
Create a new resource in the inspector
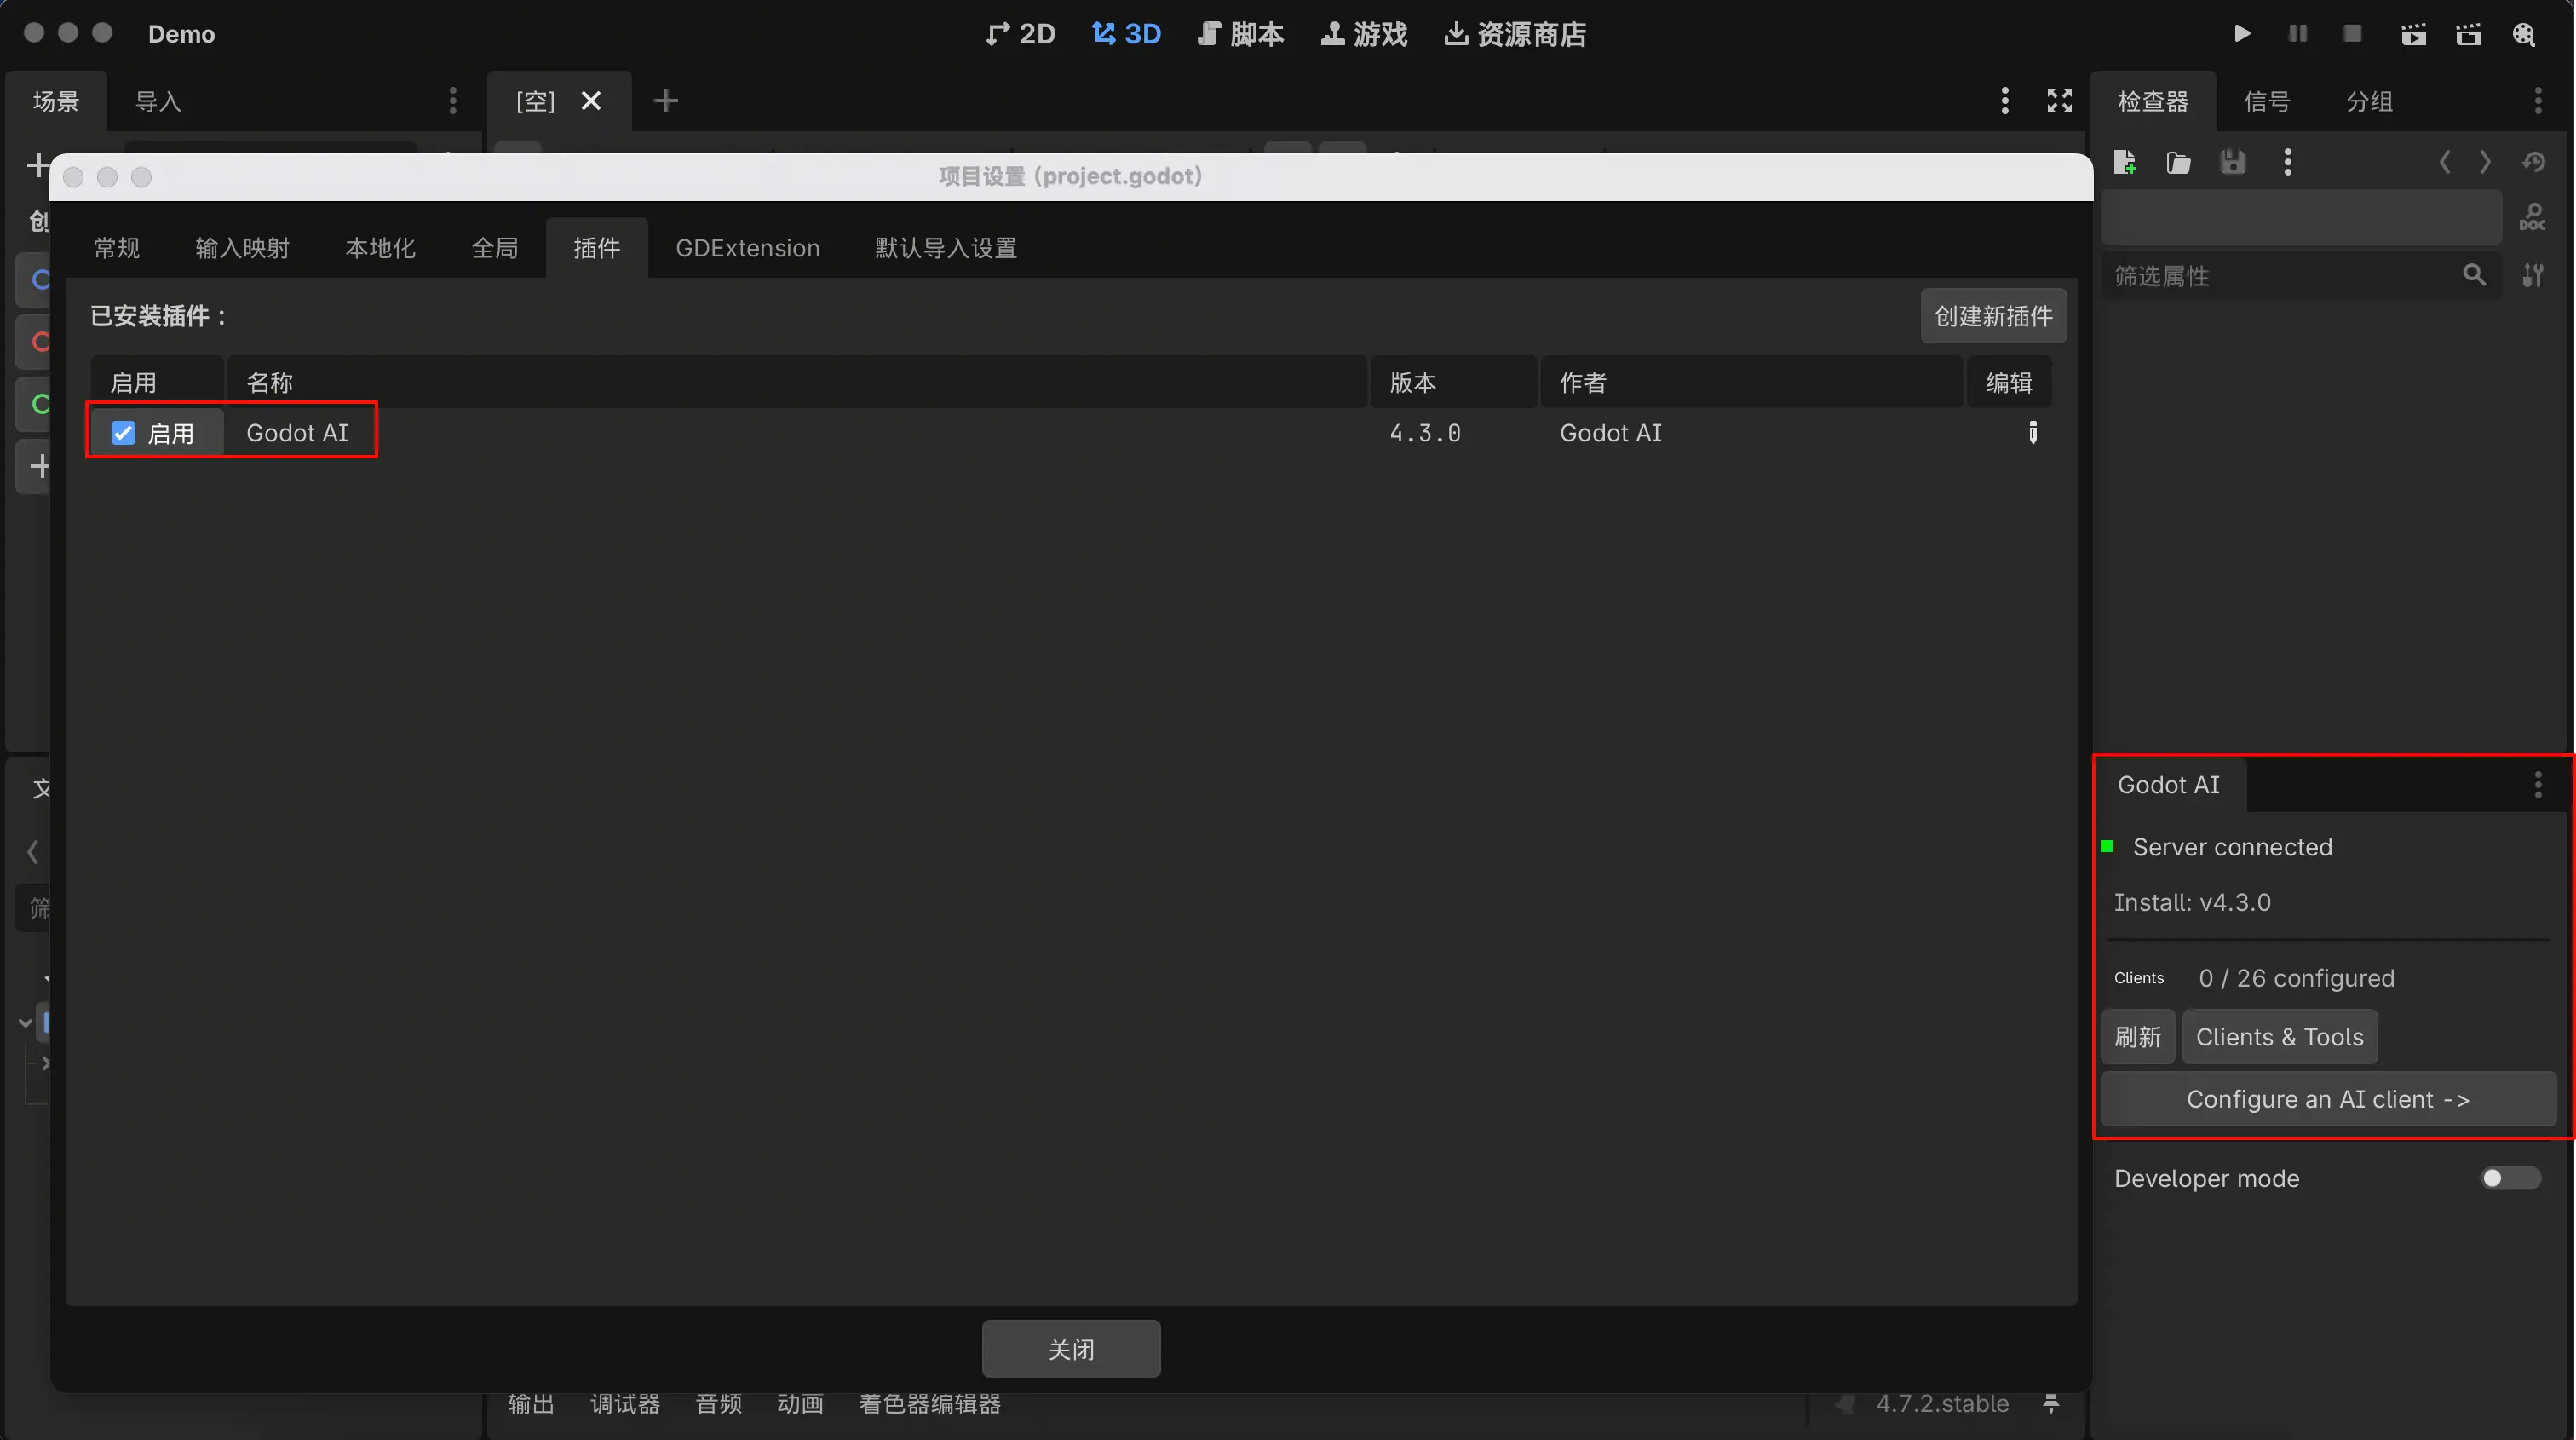click(2125, 162)
